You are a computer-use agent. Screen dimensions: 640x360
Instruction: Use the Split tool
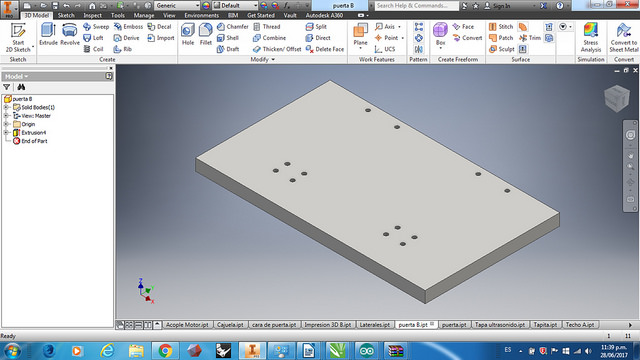pyautogui.click(x=316, y=27)
